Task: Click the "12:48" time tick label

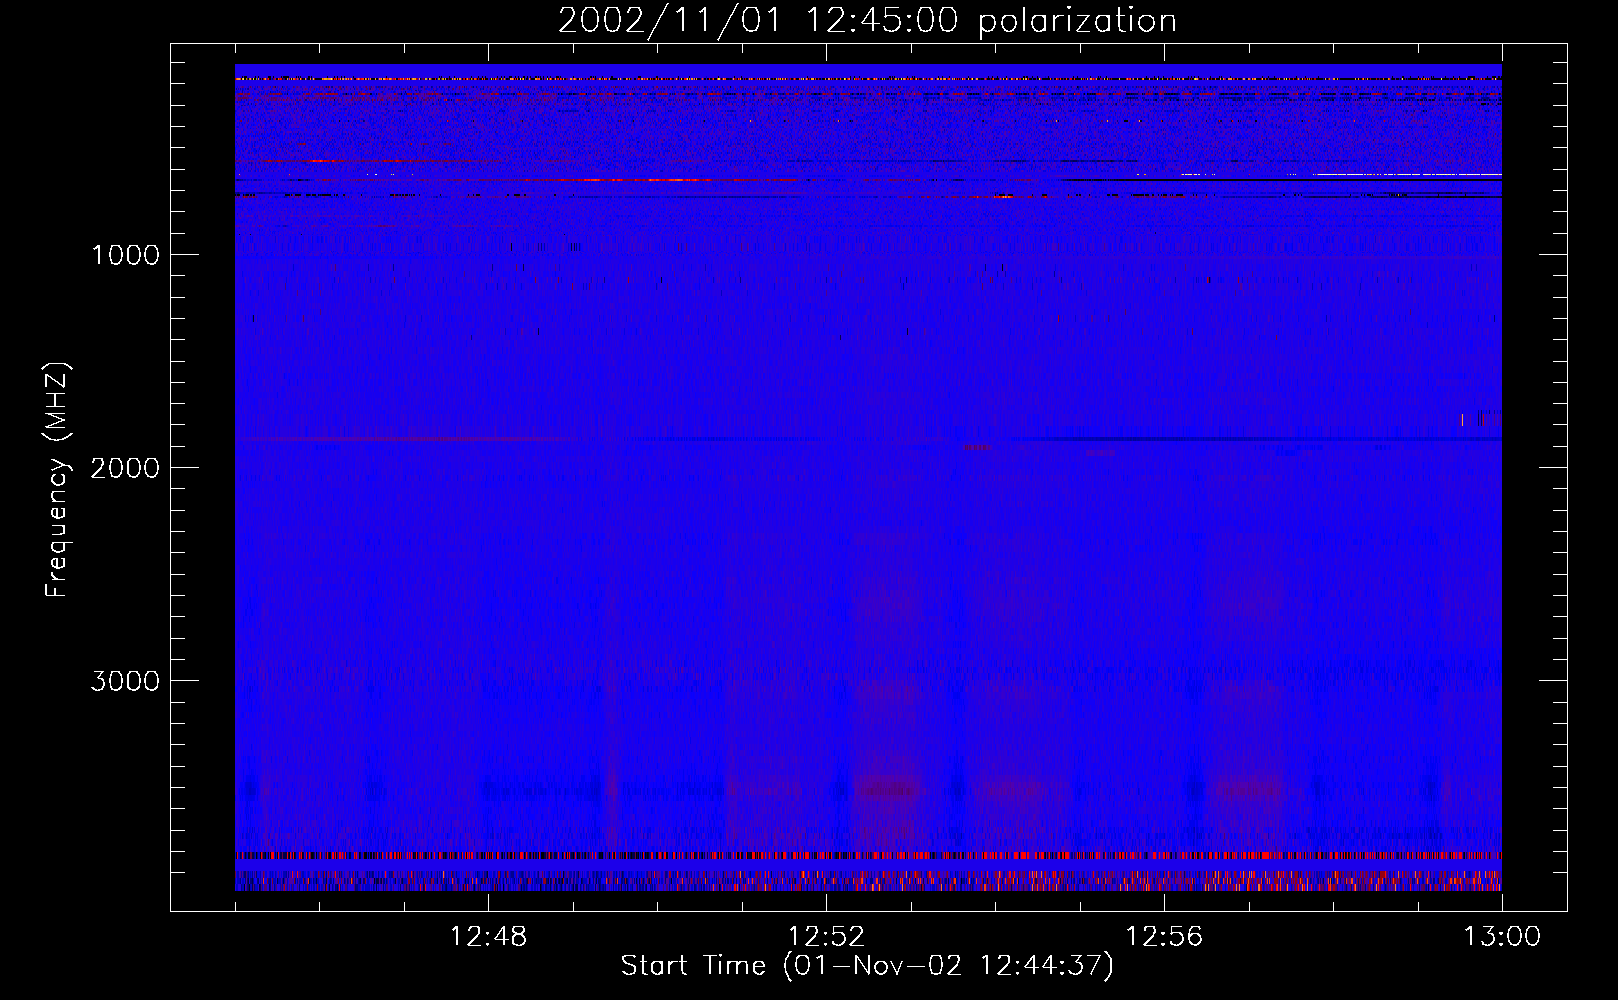Action: [x=488, y=937]
